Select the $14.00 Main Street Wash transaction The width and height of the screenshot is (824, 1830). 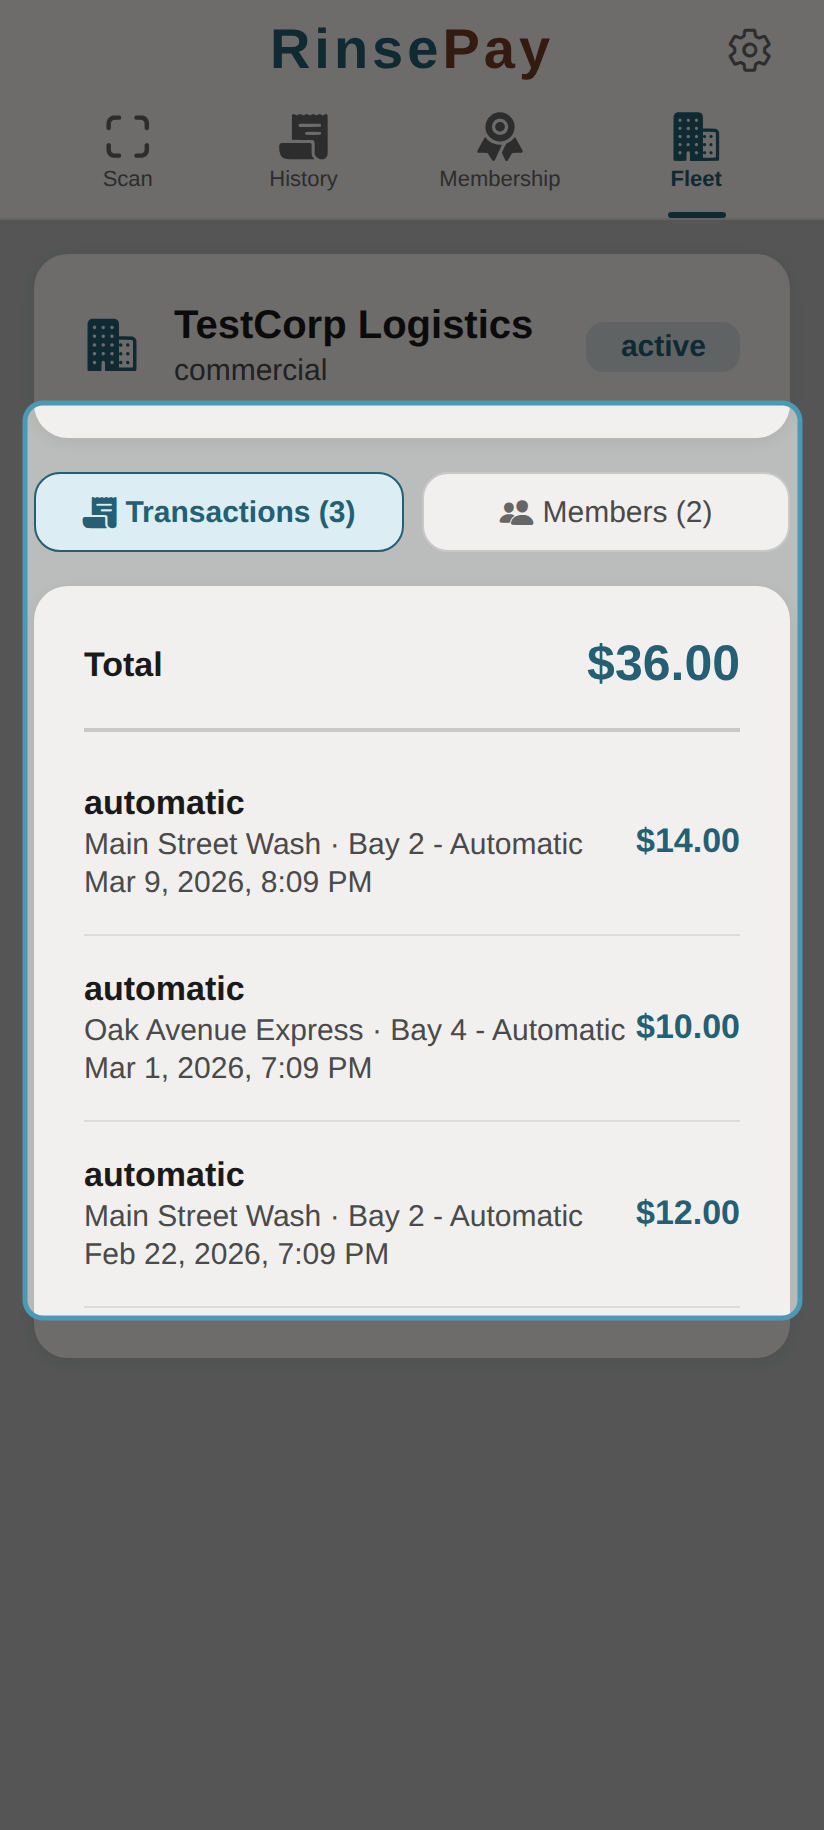click(411, 841)
